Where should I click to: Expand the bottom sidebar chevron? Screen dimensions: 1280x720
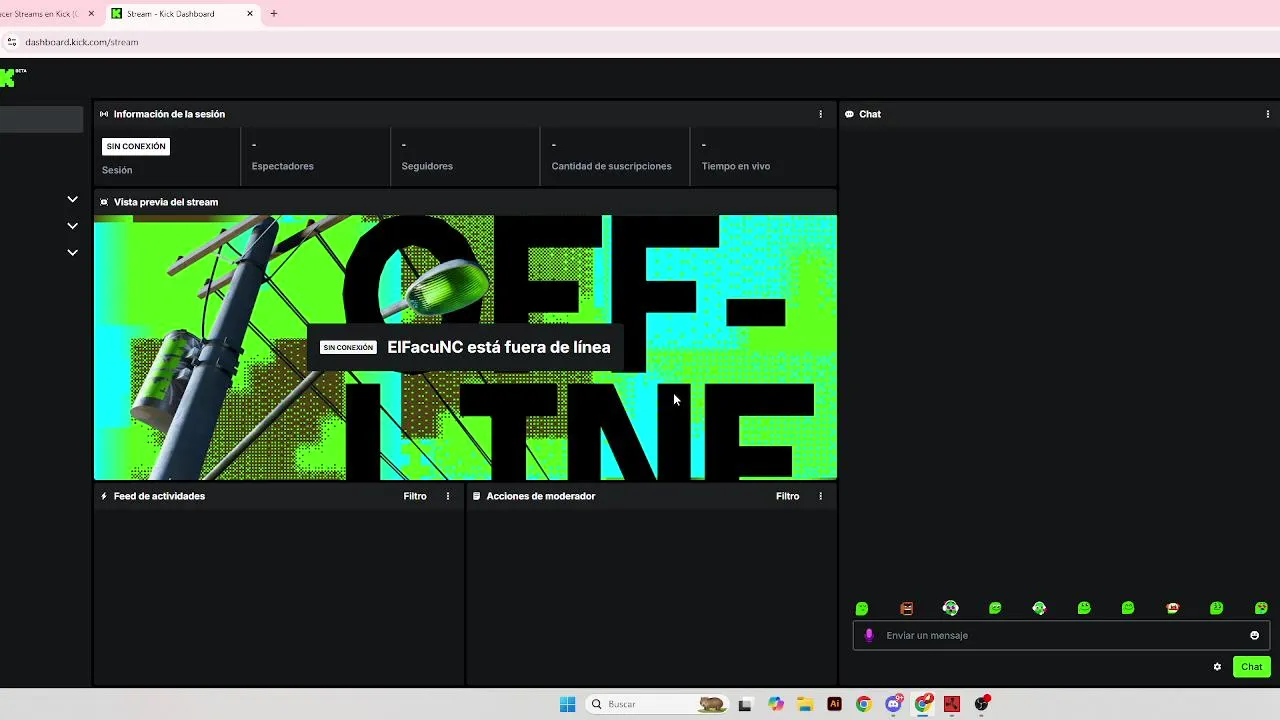tap(72, 252)
